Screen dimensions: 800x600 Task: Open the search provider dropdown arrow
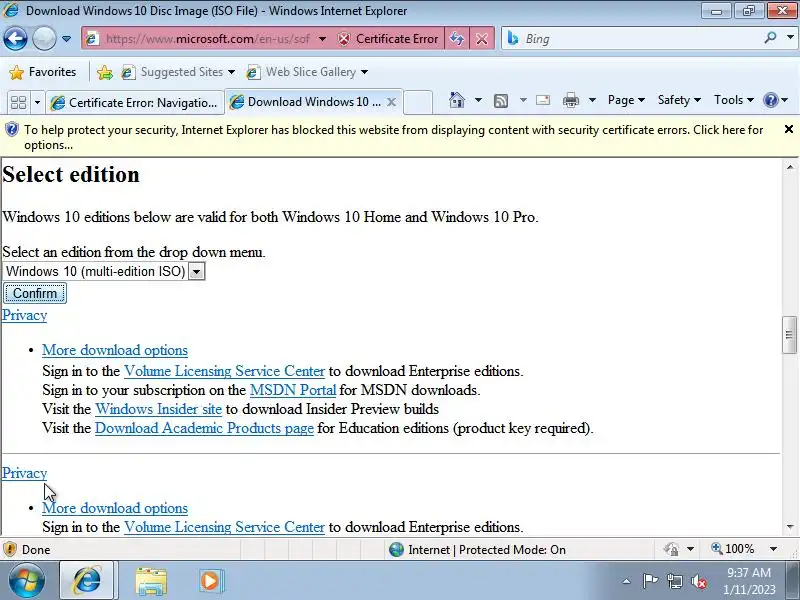tap(790, 38)
